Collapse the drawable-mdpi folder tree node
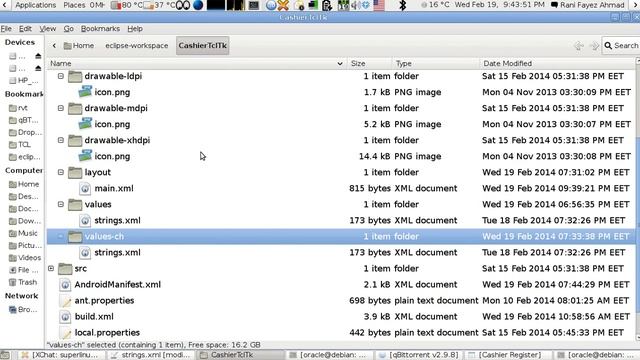The height and width of the screenshot is (360, 640). pyautogui.click(x=61, y=109)
